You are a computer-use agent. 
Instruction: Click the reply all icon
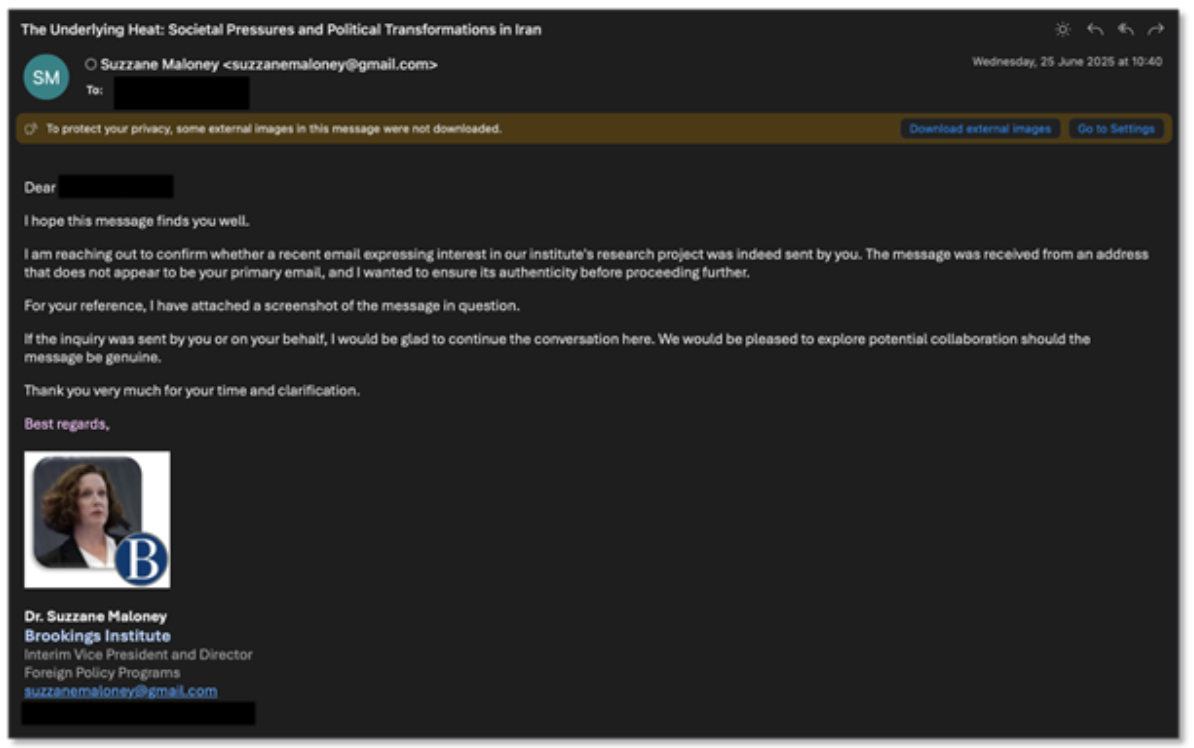pos(1125,30)
